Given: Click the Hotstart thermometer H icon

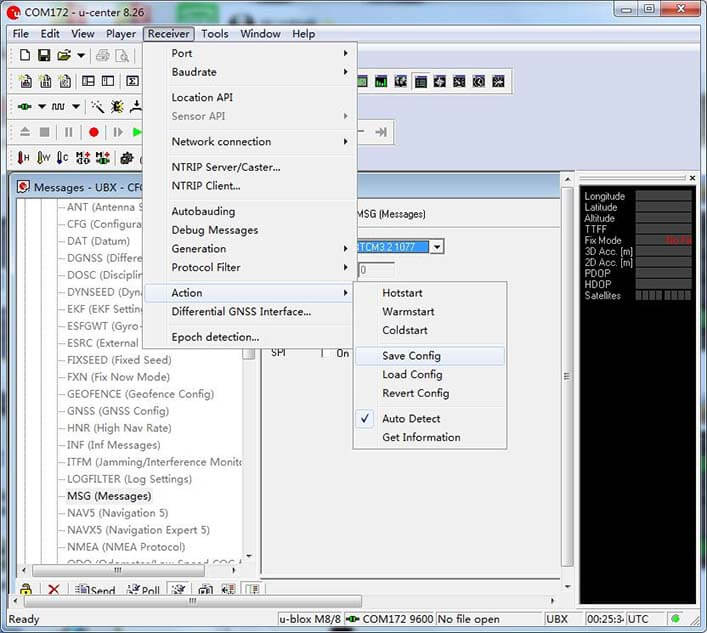Looking at the screenshot, I should (x=23, y=158).
